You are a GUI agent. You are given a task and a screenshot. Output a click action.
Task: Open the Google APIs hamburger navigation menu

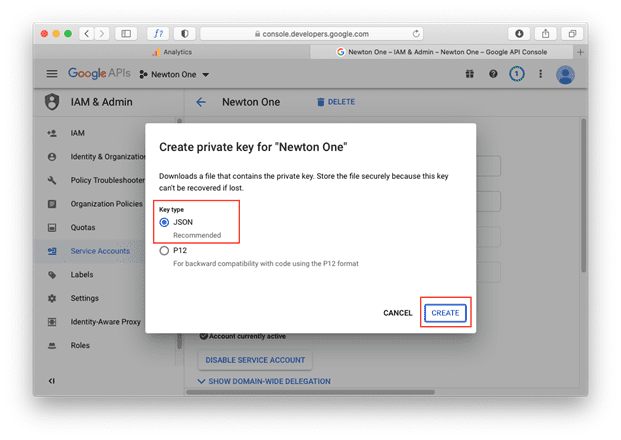52,74
